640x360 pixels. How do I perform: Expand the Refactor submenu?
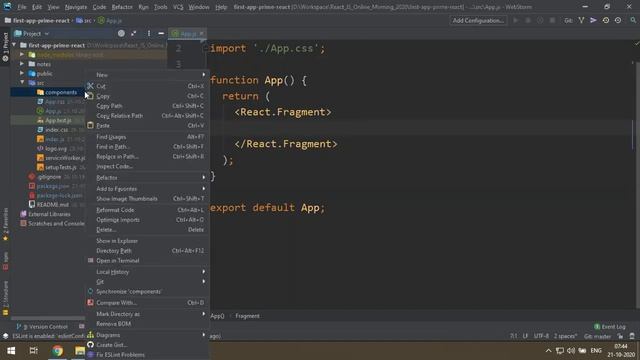147,178
